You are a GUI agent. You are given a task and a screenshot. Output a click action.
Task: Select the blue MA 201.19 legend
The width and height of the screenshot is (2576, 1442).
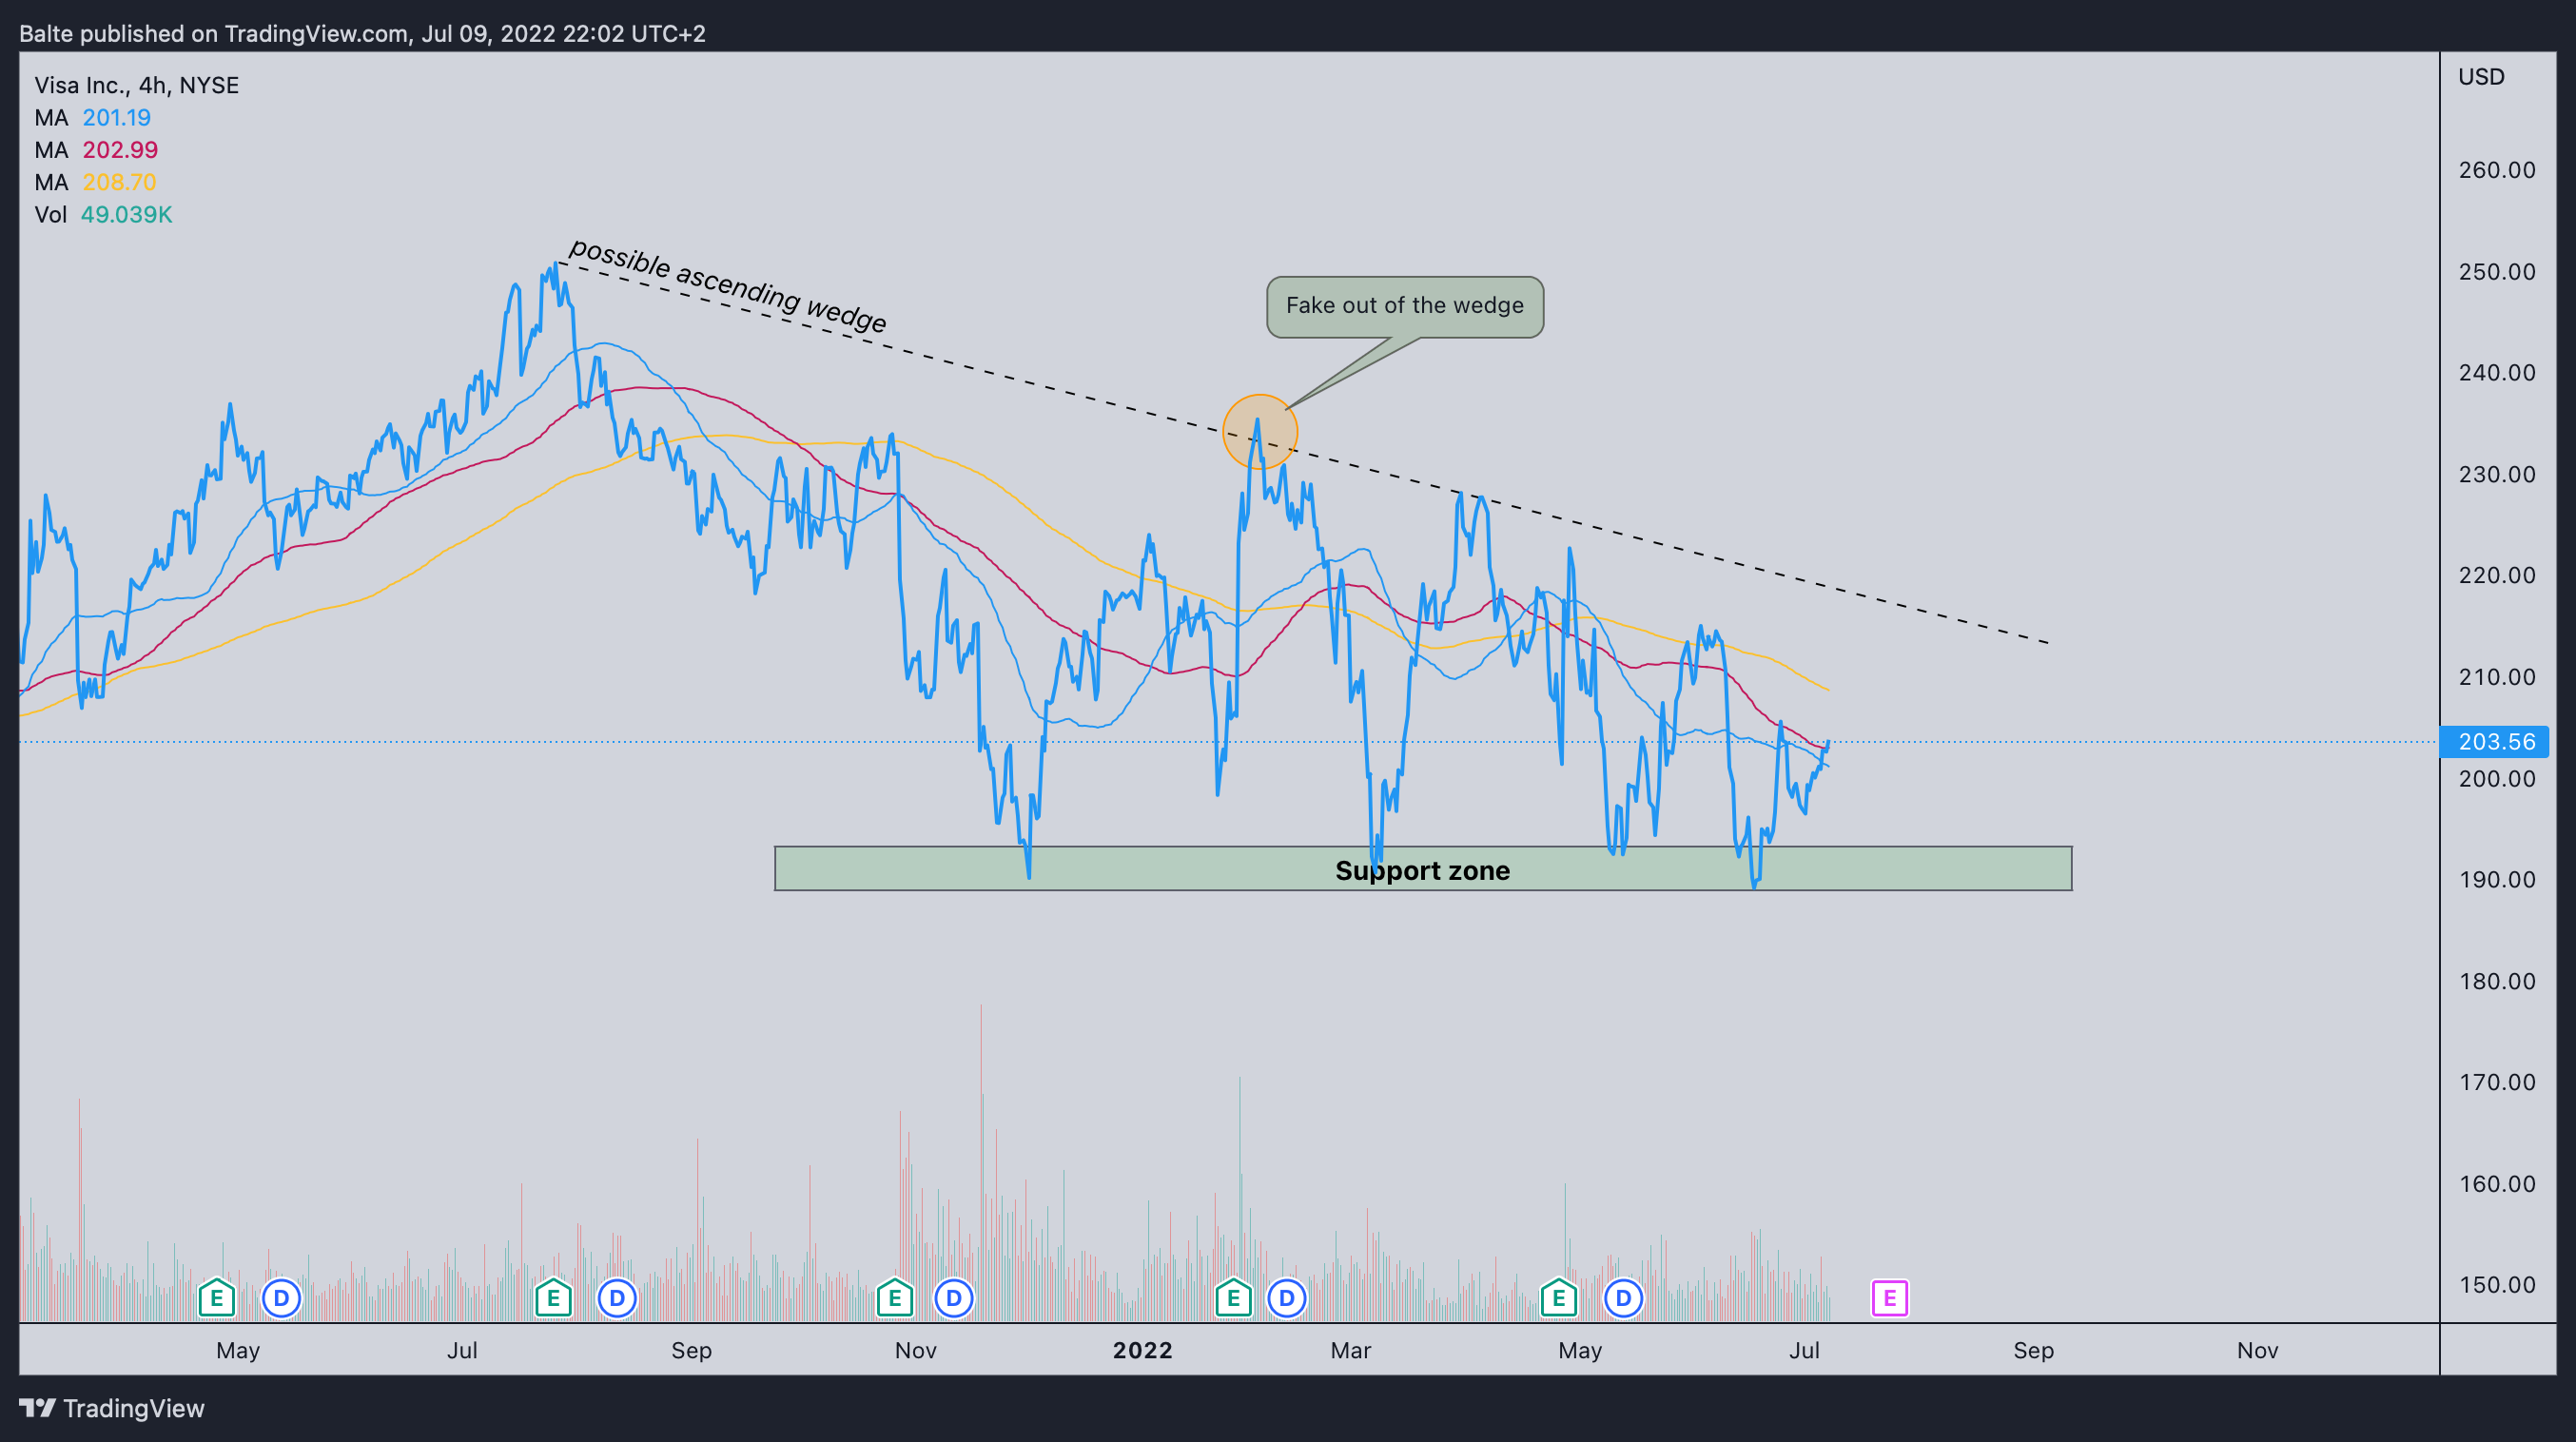click(x=92, y=117)
